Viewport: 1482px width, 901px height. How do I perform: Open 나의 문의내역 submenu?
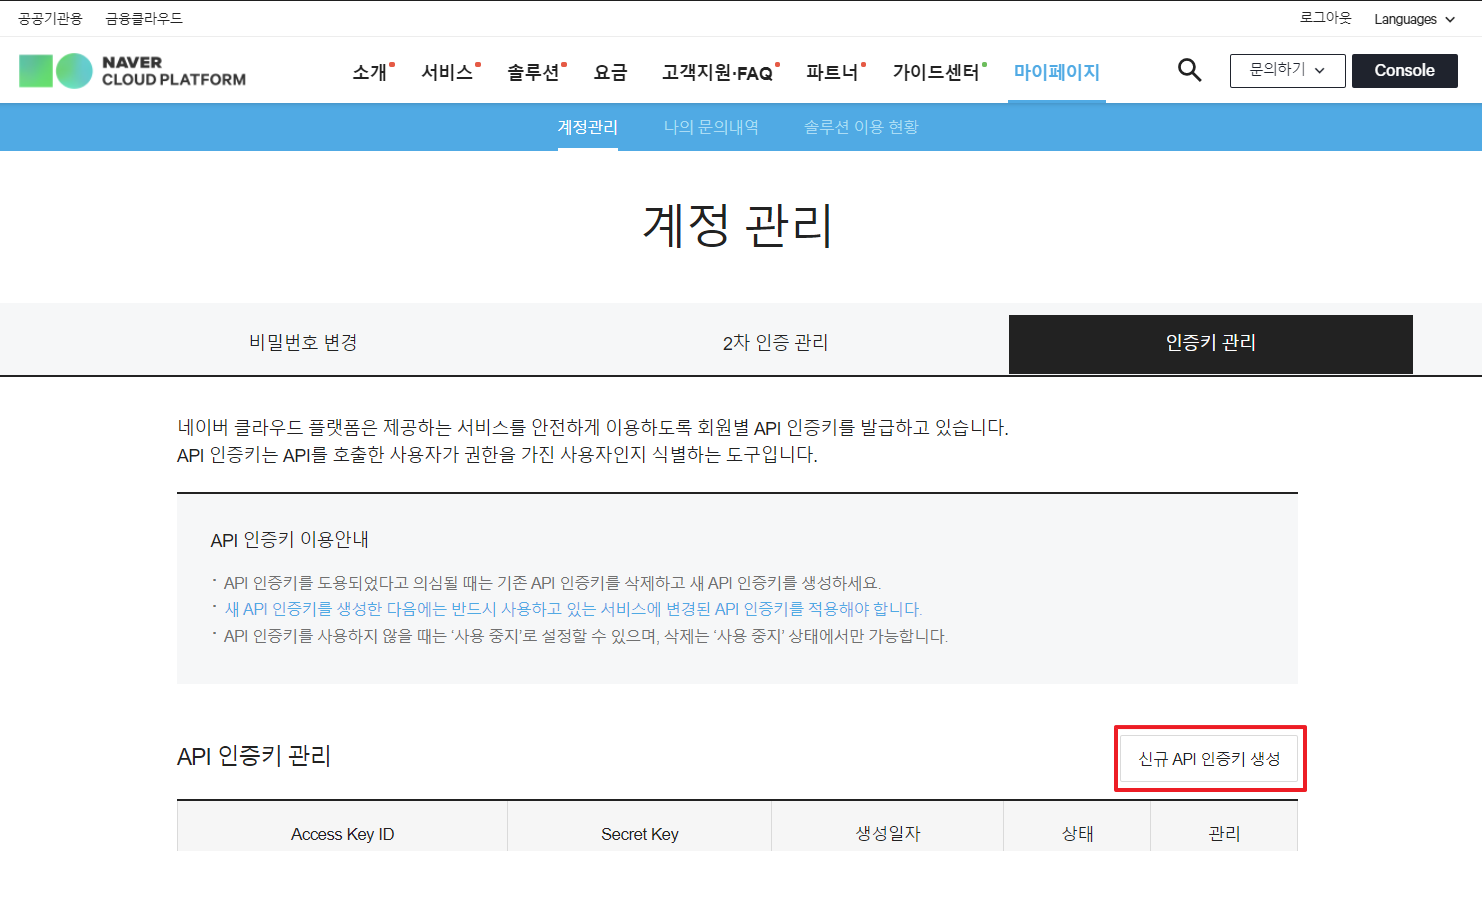click(x=711, y=127)
